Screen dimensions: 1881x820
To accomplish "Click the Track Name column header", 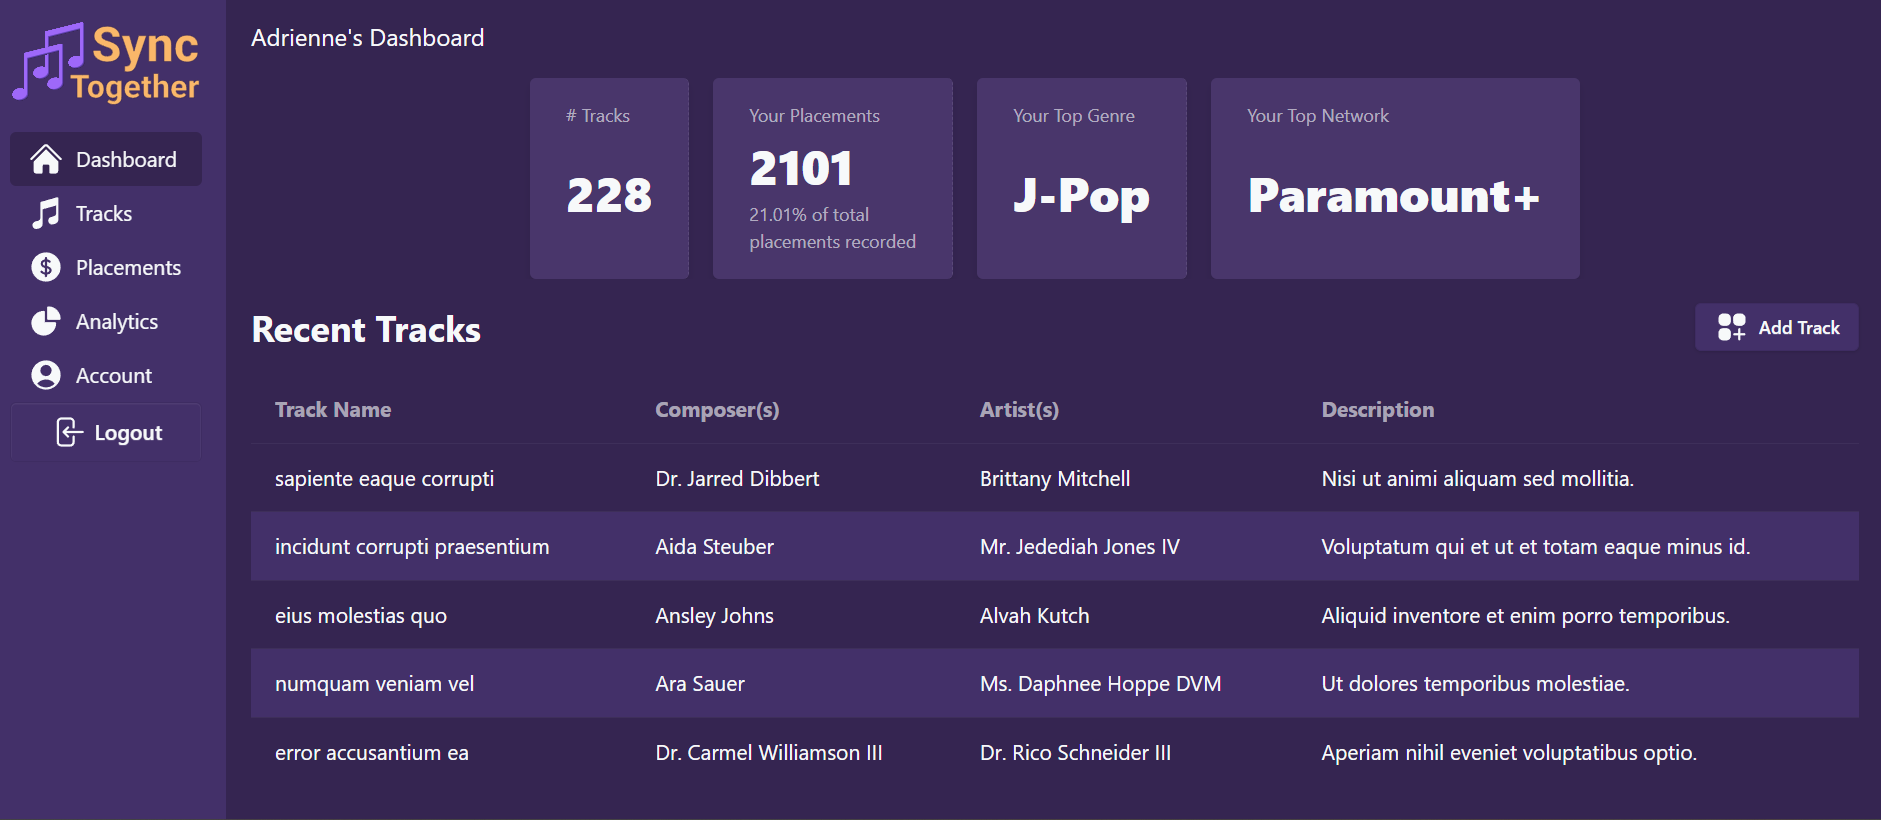I will pyautogui.click(x=333, y=410).
